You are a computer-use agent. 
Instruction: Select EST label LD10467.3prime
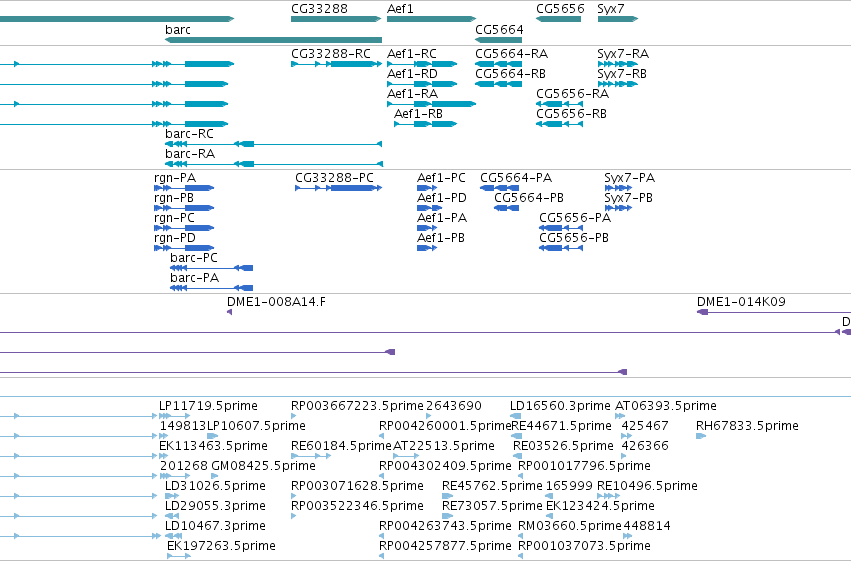pos(215,526)
